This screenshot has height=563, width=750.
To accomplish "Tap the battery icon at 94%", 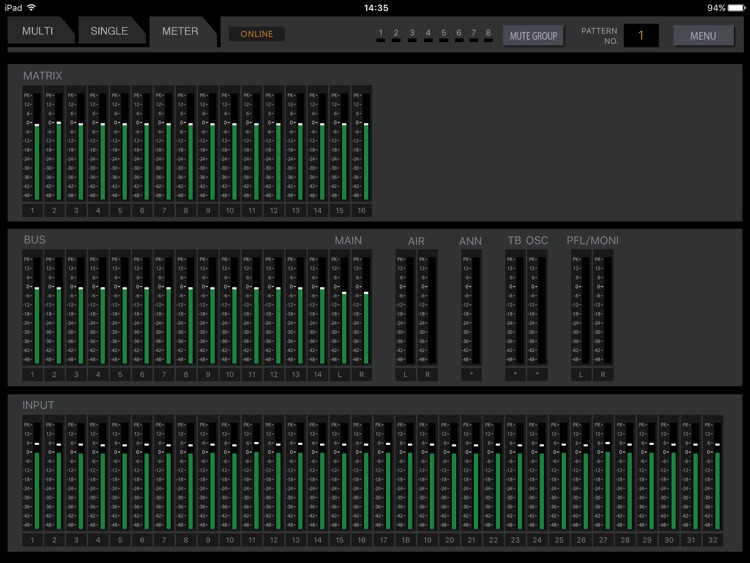I will pos(737,8).
